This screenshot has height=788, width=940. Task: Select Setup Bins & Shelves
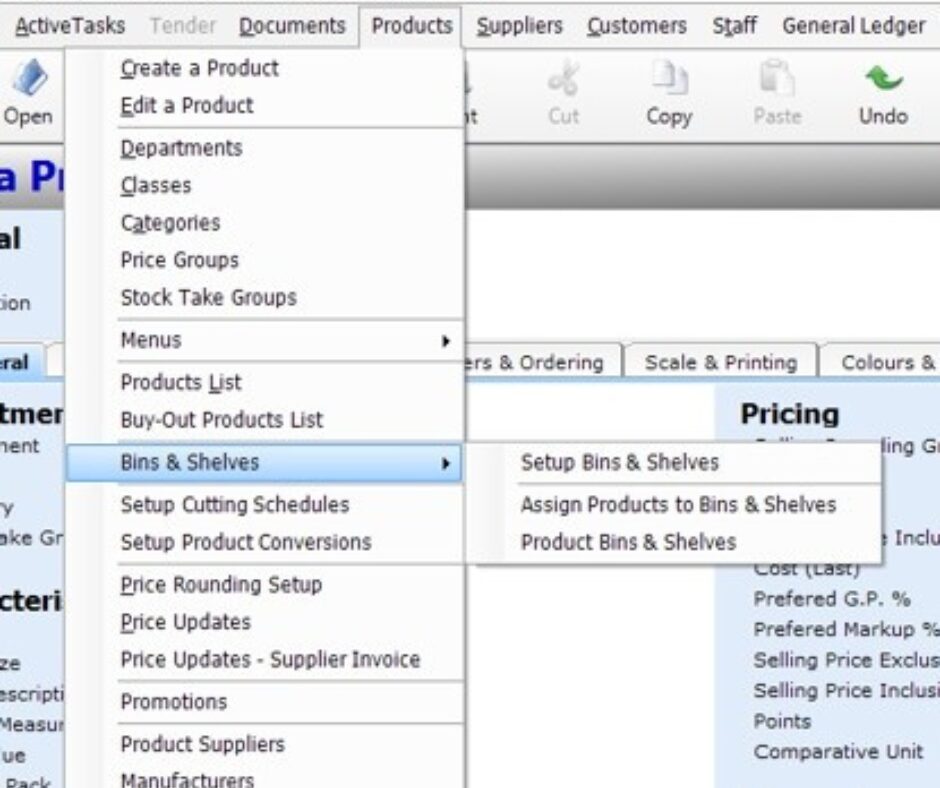619,462
